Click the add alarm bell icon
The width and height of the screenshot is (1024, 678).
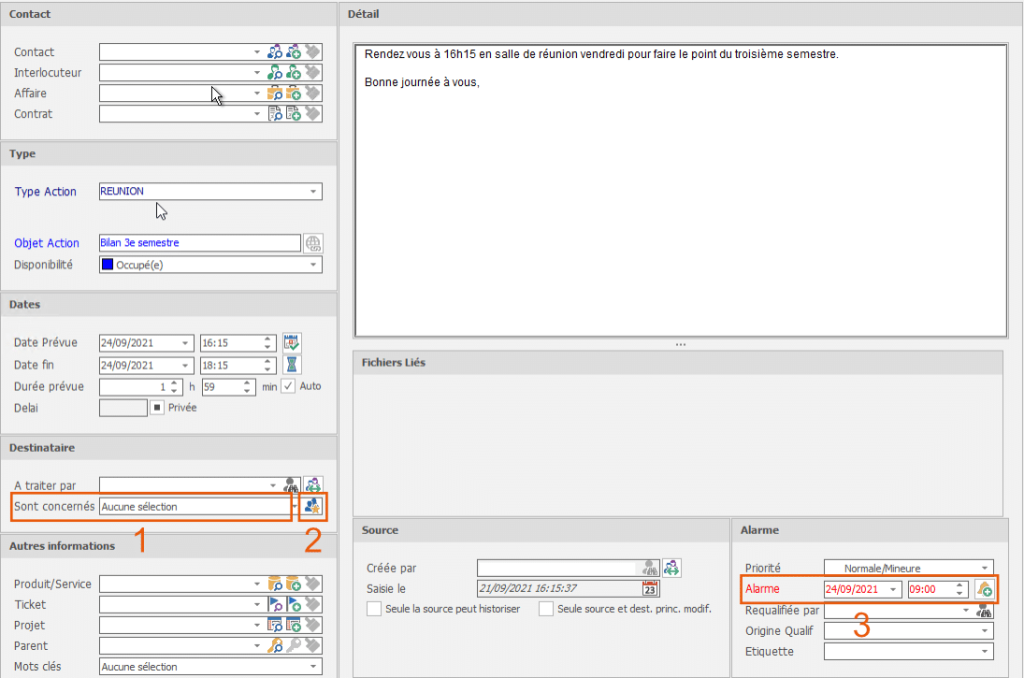pyautogui.click(x=984, y=590)
